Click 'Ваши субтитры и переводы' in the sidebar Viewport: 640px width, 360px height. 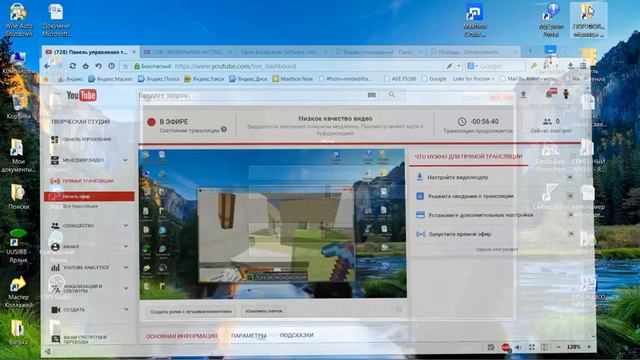coord(80,339)
